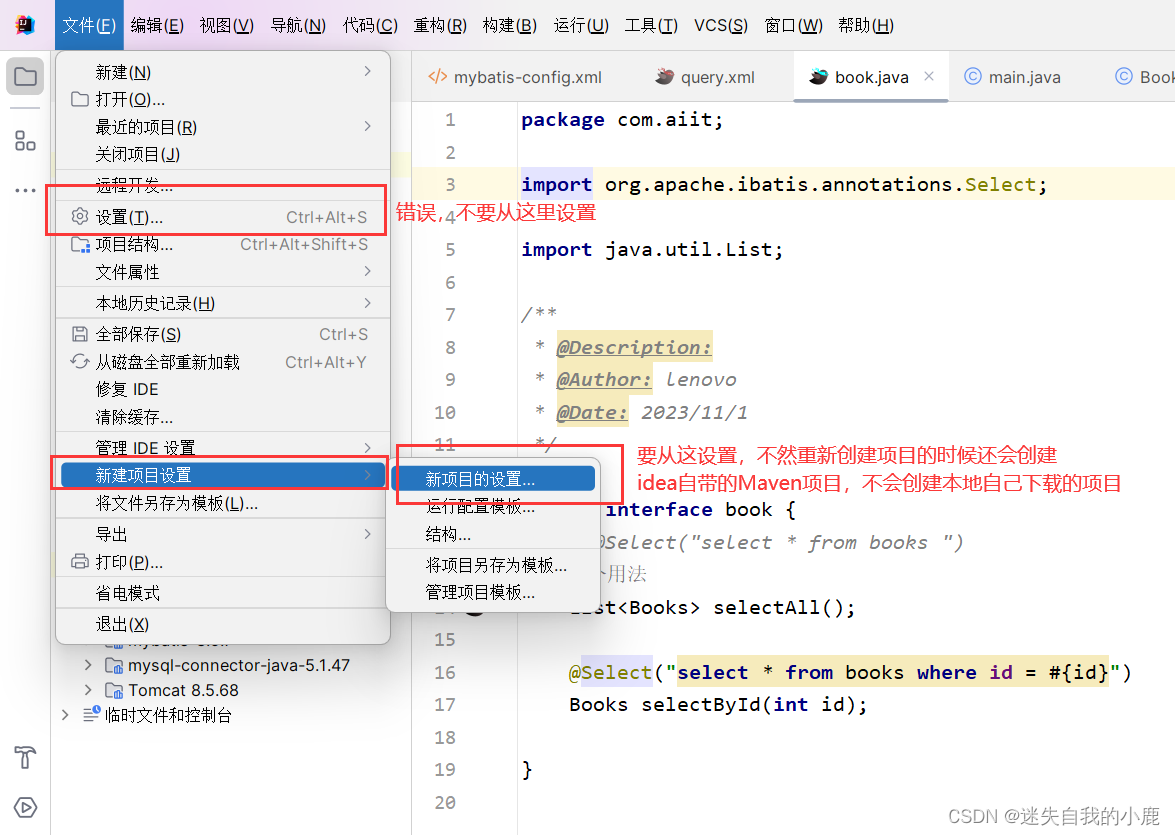The width and height of the screenshot is (1175, 835).
Task: Expand the 临时文件和控制台 tree node
Action: (65, 715)
